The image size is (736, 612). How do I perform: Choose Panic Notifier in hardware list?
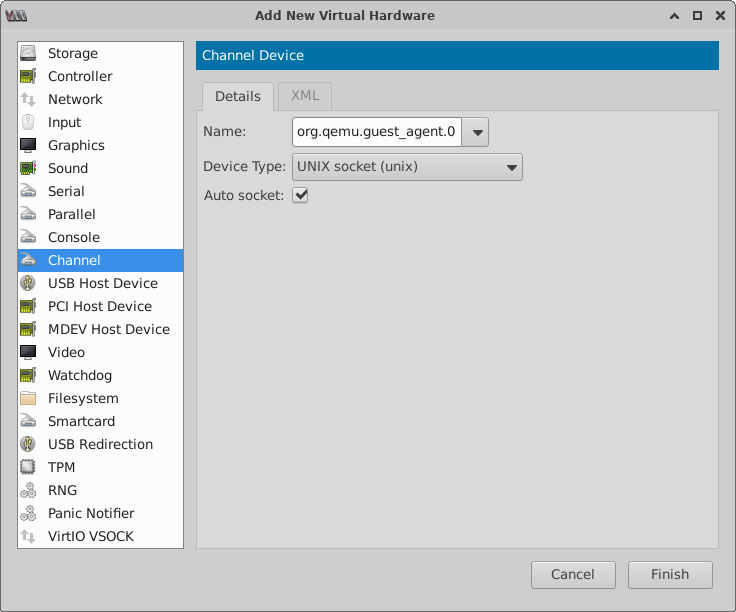91,513
